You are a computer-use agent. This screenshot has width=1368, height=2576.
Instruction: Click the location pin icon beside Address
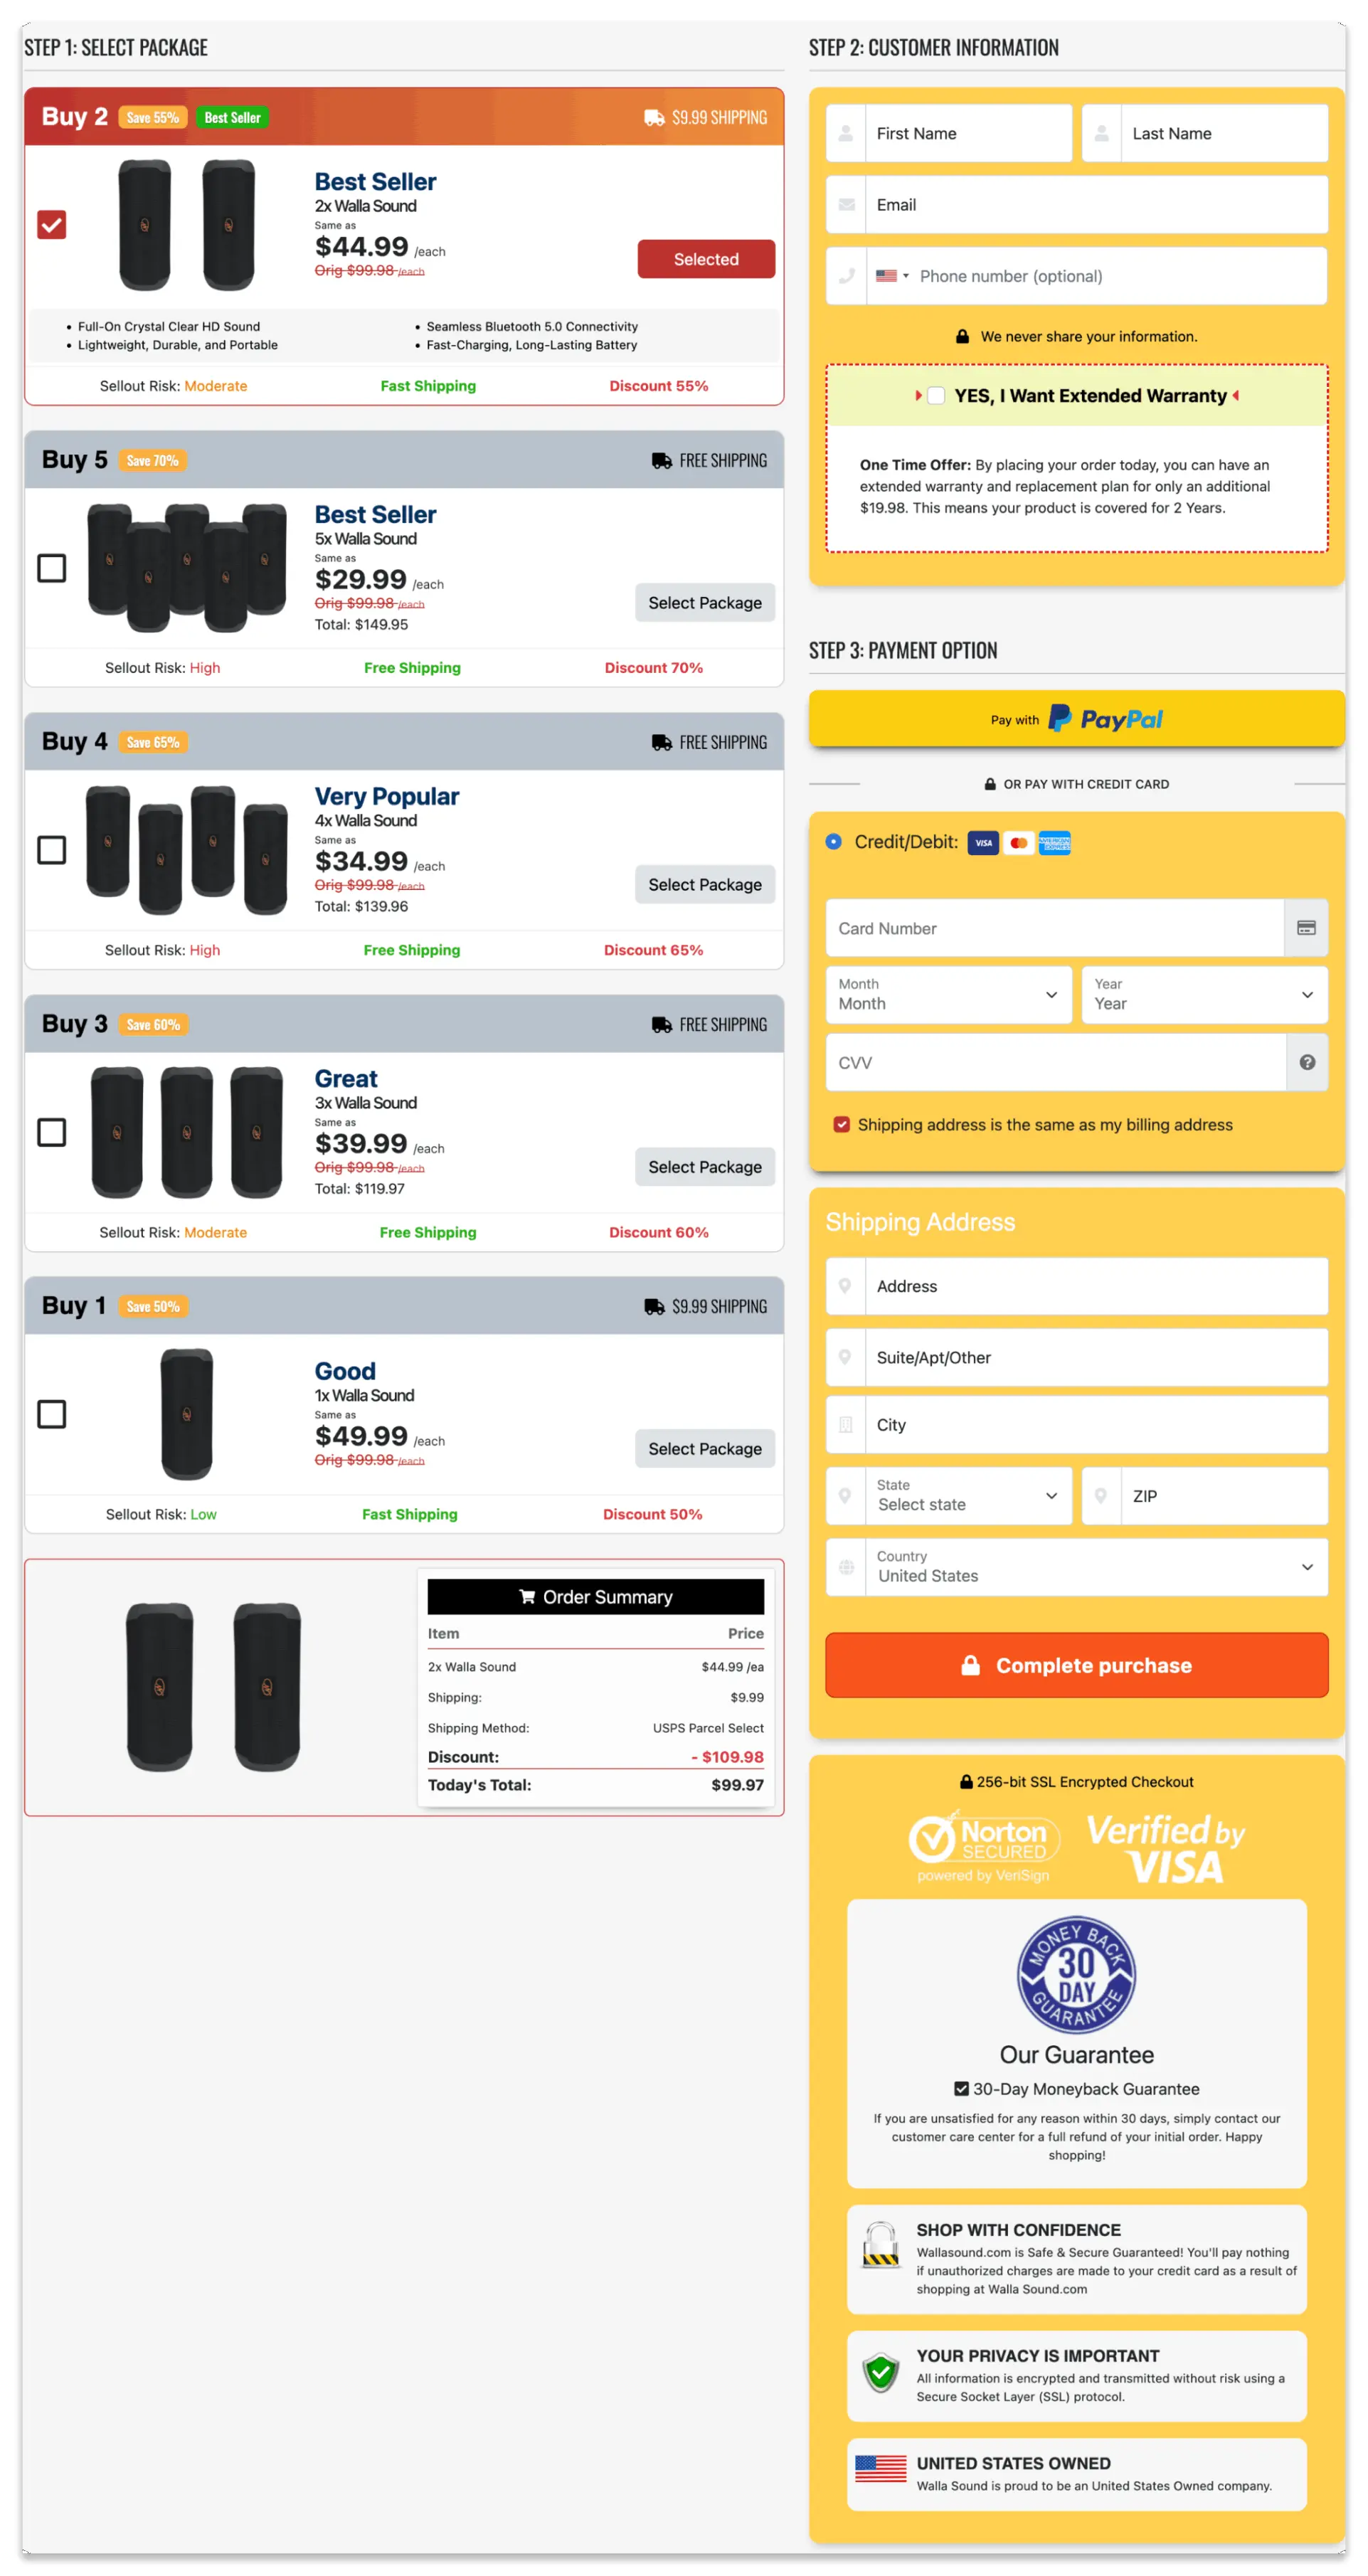pos(845,1286)
